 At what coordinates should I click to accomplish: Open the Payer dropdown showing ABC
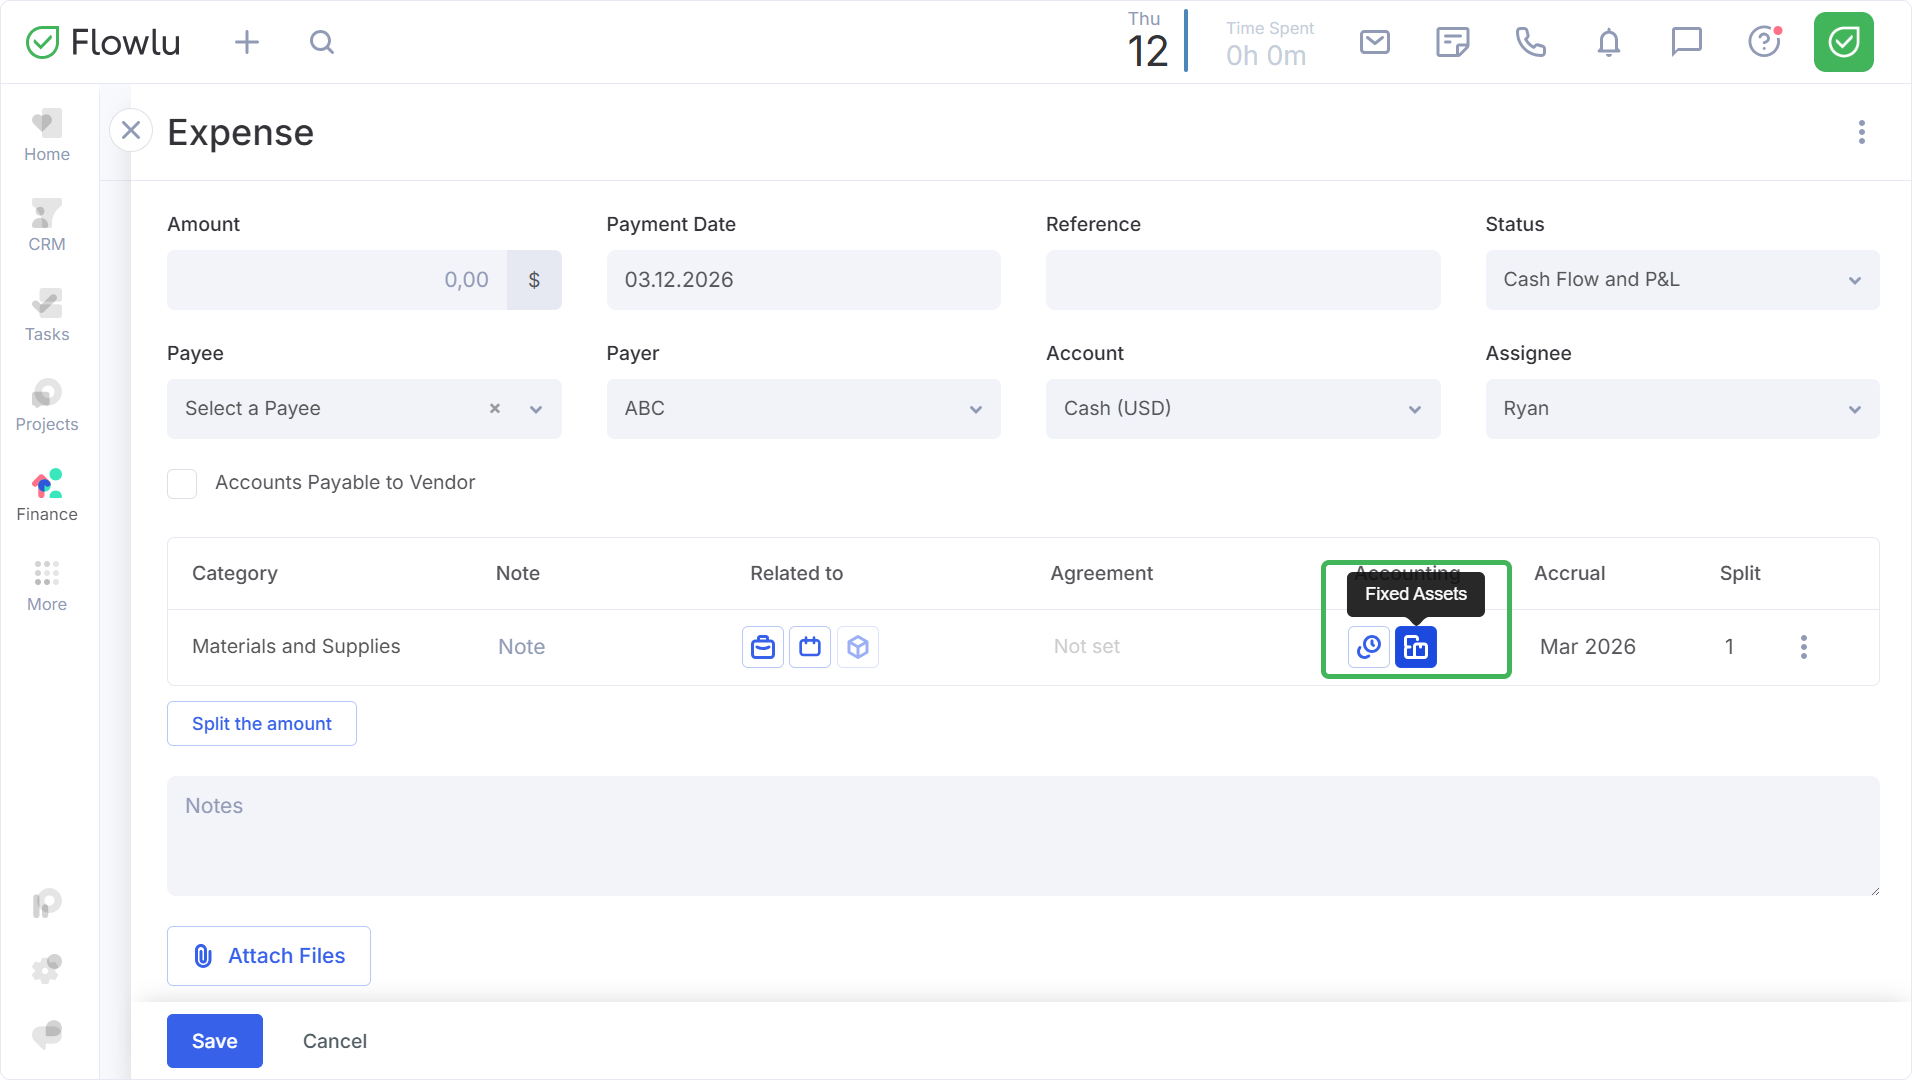(802, 409)
